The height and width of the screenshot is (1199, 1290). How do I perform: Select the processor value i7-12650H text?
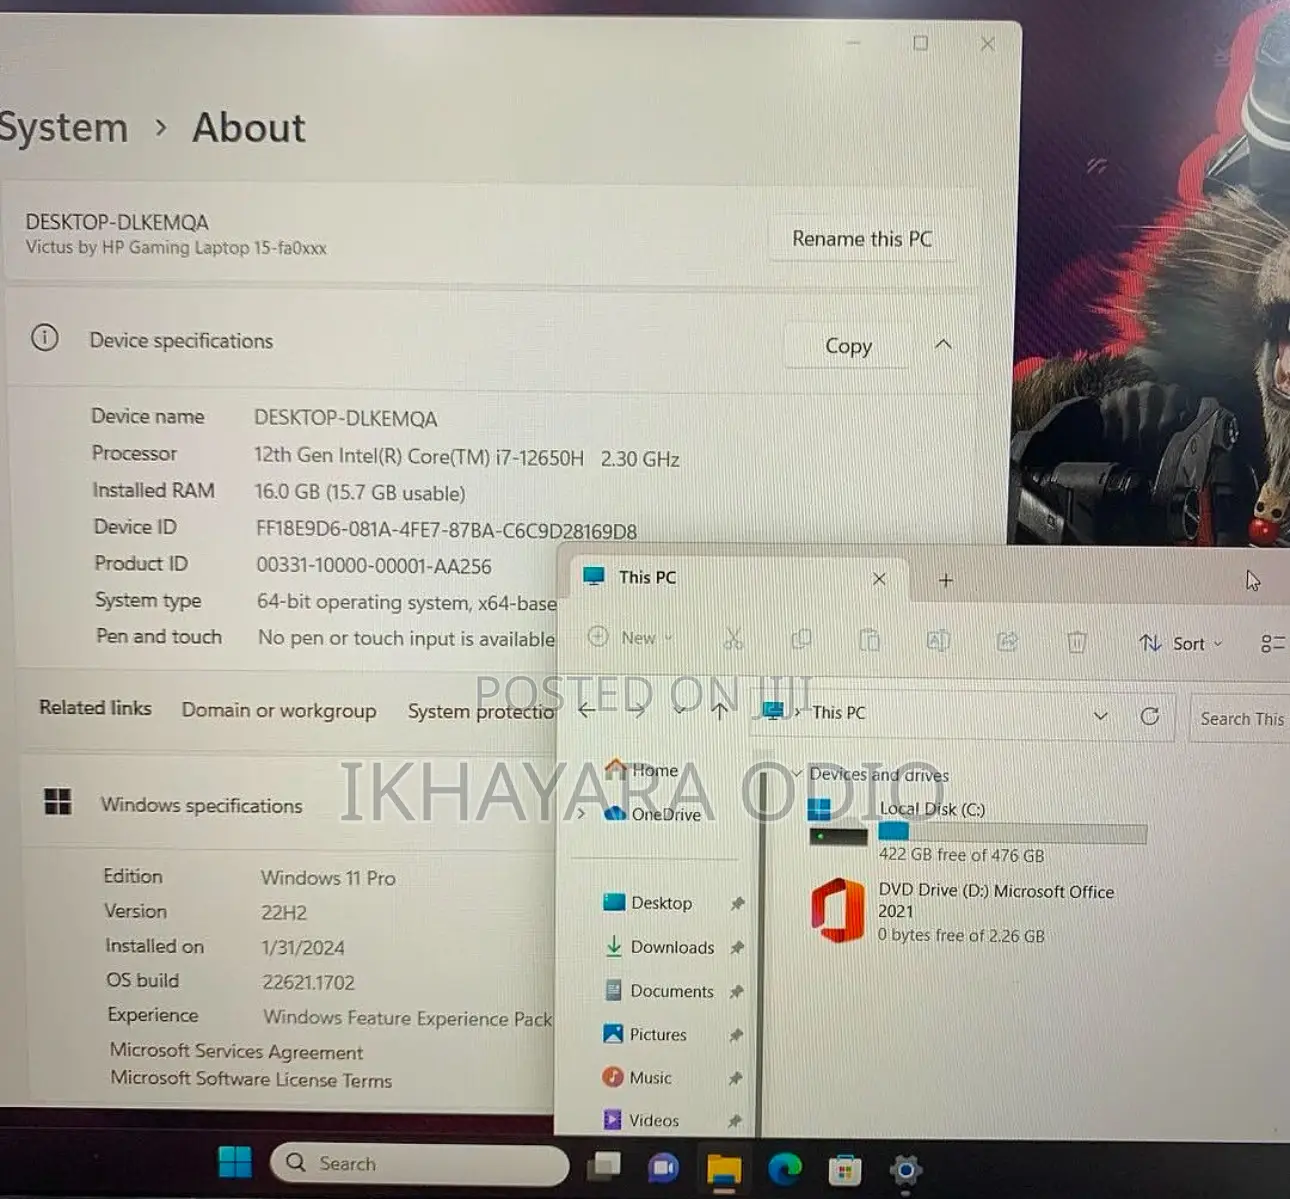pos(466,457)
